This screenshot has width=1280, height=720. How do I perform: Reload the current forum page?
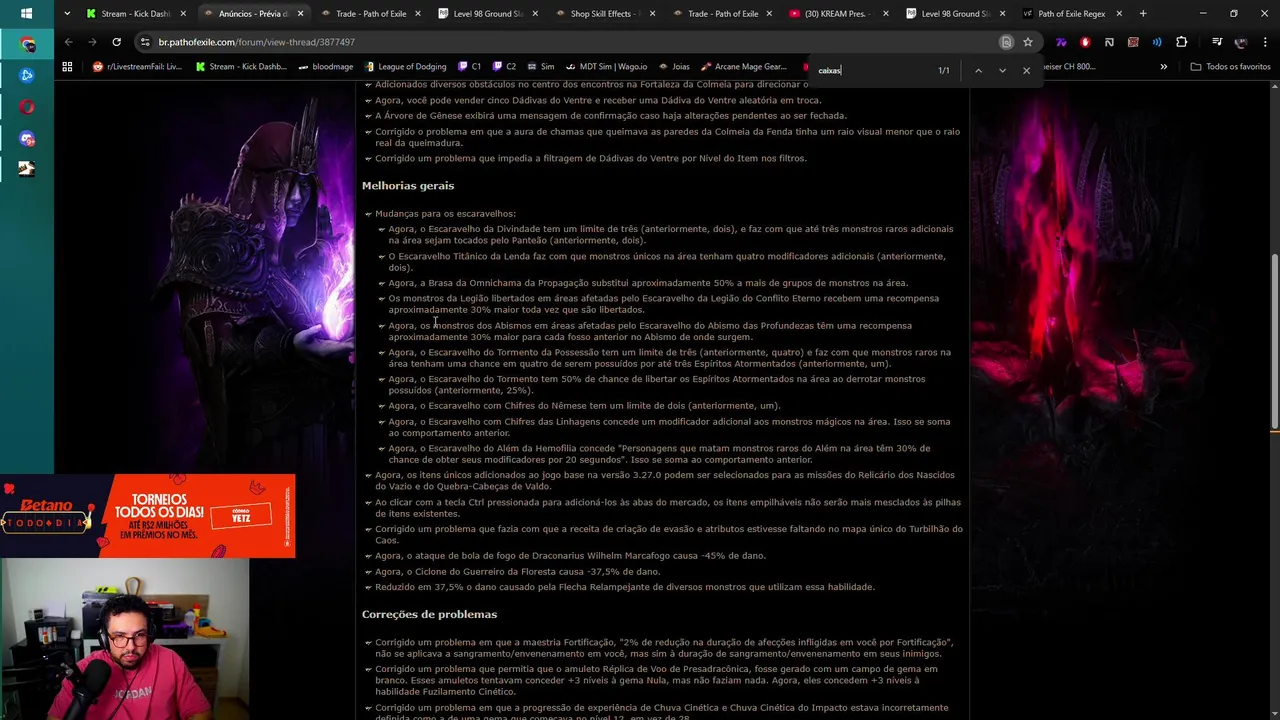tap(116, 42)
